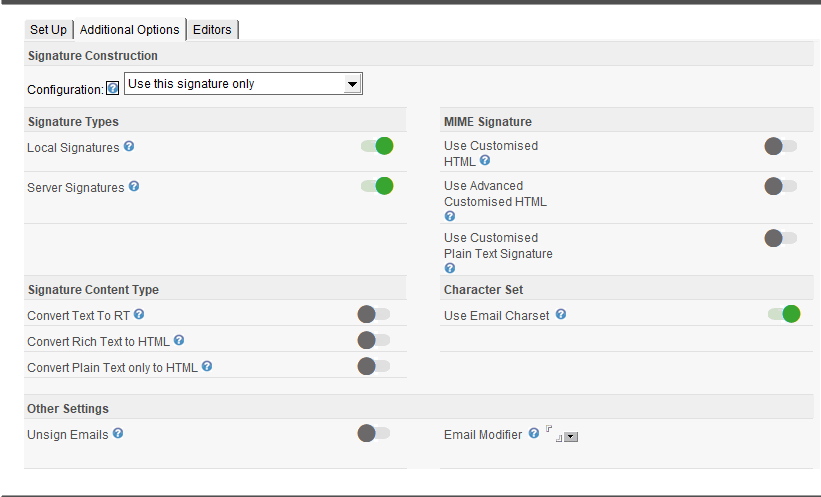Enable Unsign Emails switch
This screenshot has width=821, height=497.
click(x=373, y=434)
